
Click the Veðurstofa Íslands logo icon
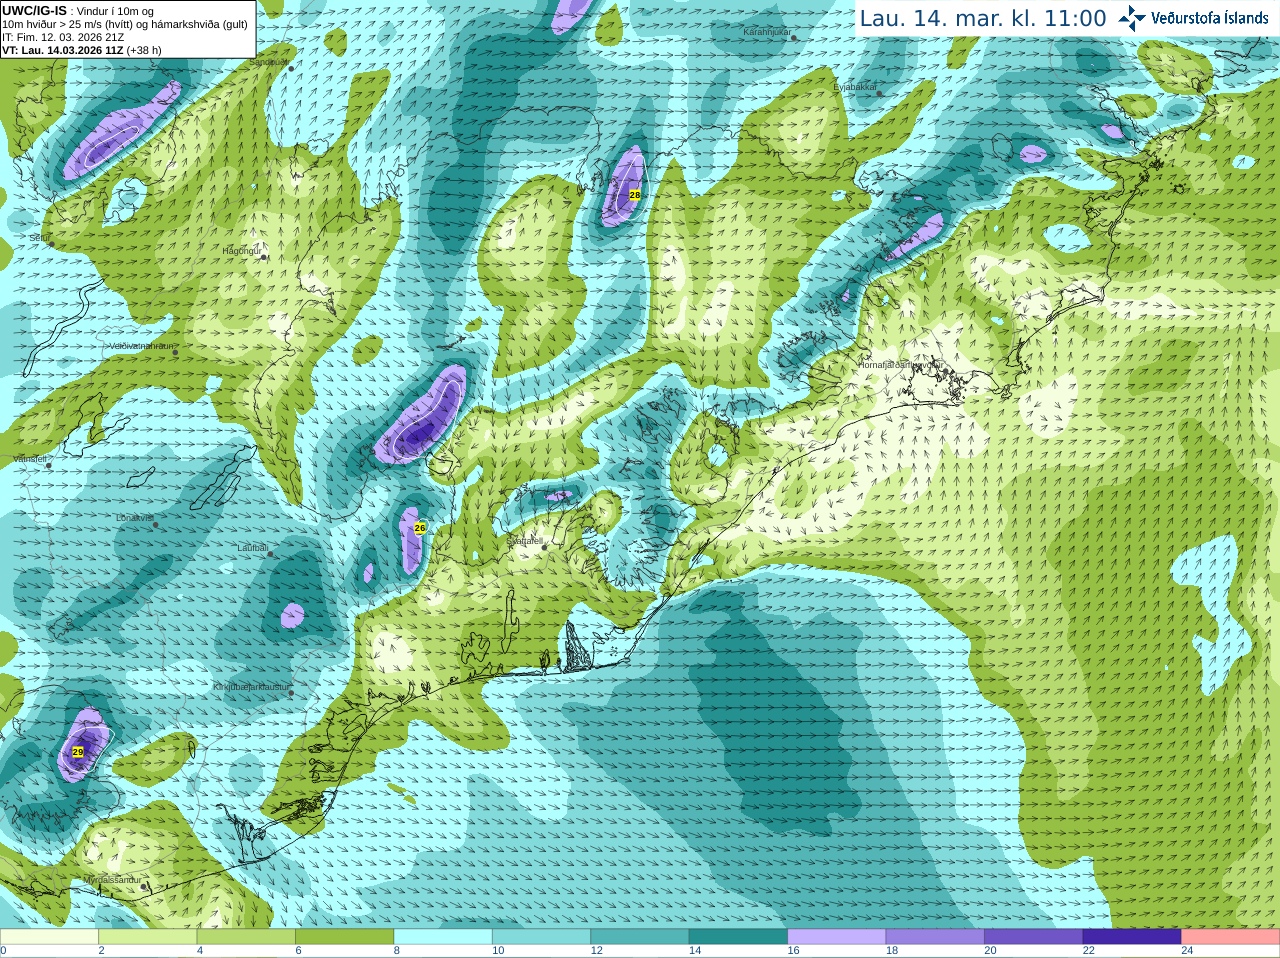tap(1132, 18)
